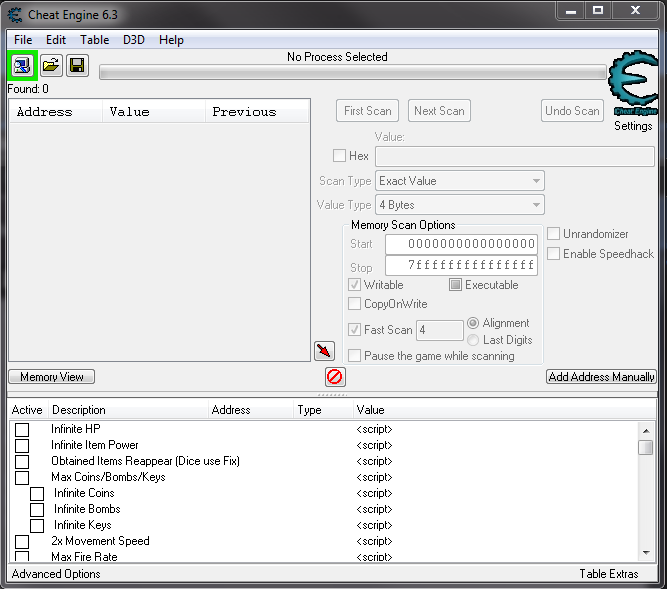Open a cheat table file icon
Screen dimensions: 667x589
coord(51,65)
